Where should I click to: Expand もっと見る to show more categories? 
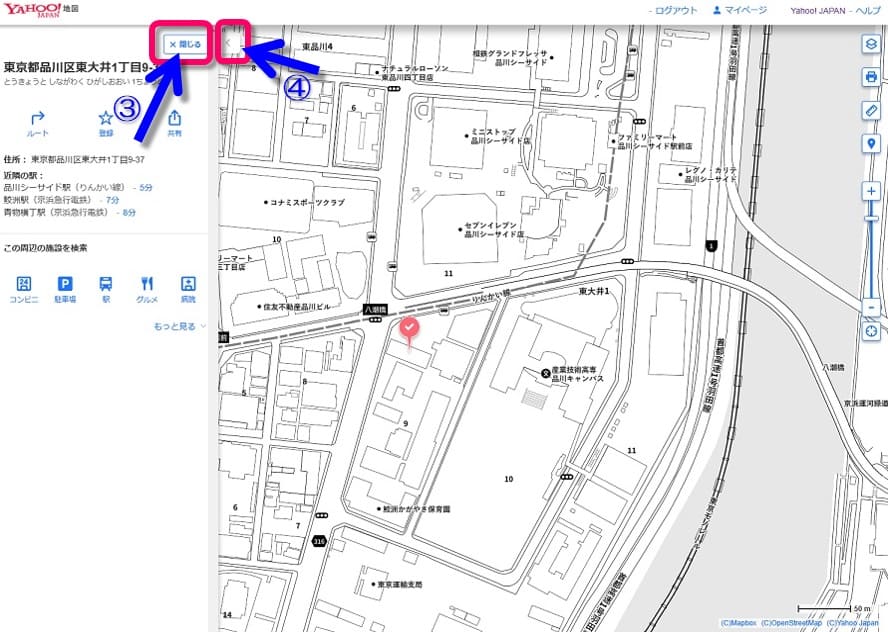tap(180, 326)
